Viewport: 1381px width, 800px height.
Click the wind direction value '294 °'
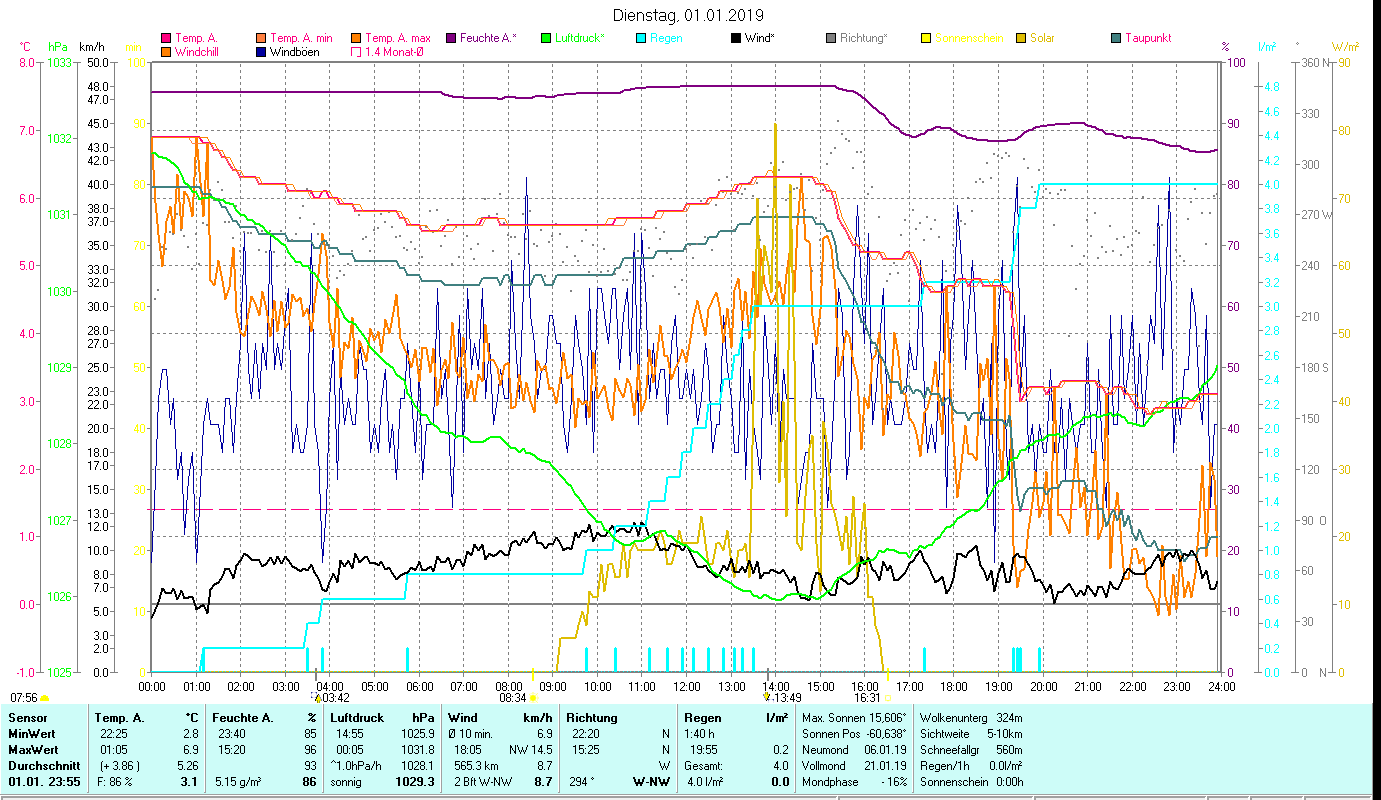tap(580, 781)
